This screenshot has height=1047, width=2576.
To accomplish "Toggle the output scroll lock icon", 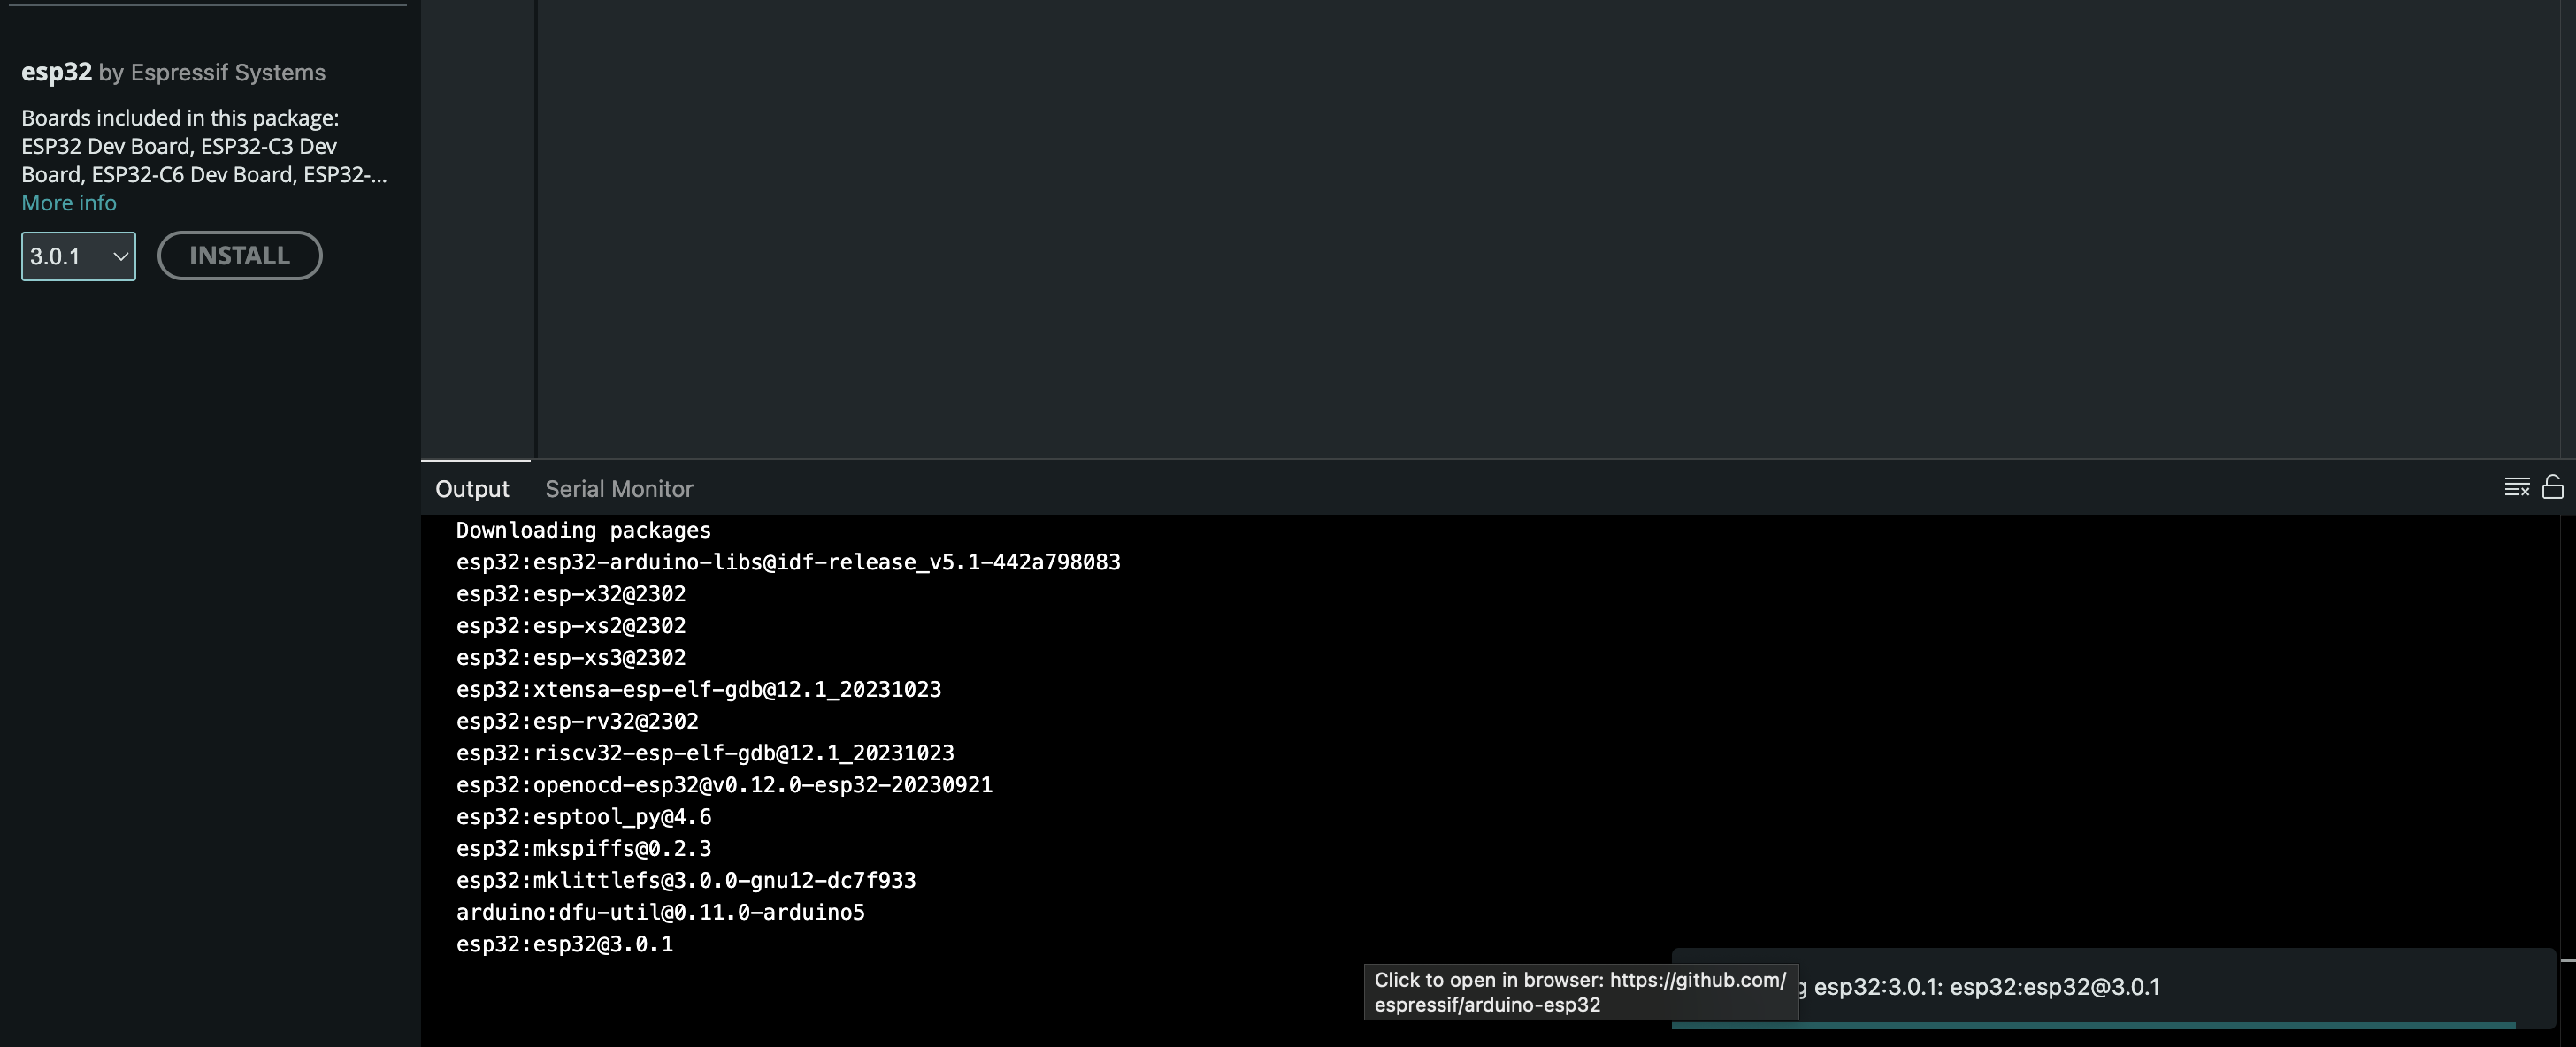I will pos(2552,487).
